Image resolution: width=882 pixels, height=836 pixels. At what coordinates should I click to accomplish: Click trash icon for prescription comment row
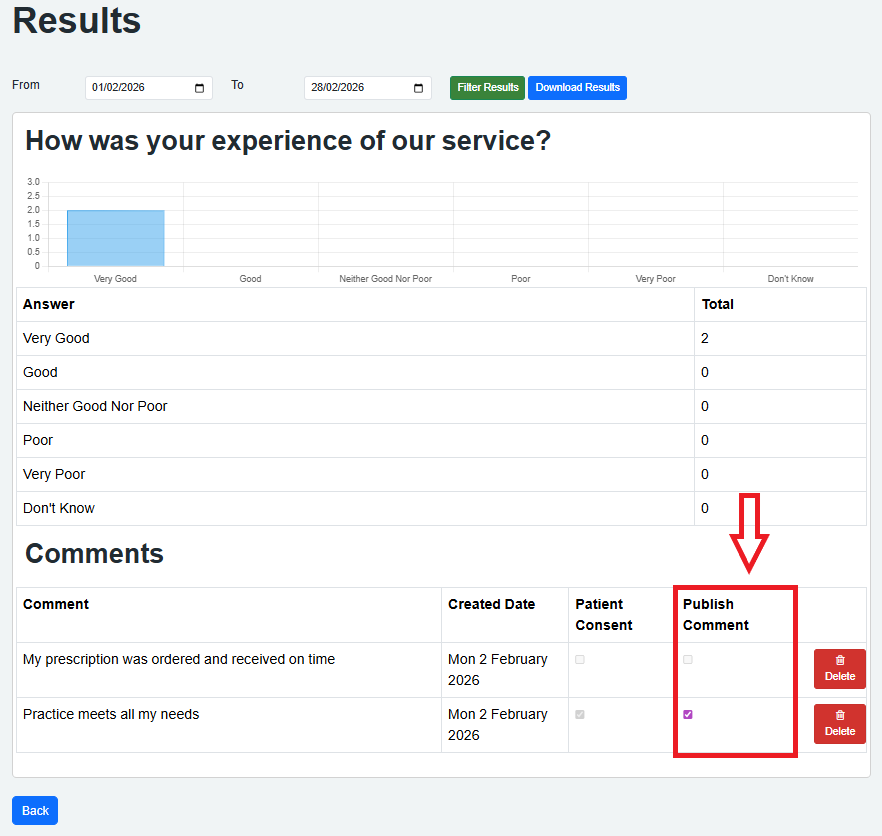pyautogui.click(x=840, y=660)
